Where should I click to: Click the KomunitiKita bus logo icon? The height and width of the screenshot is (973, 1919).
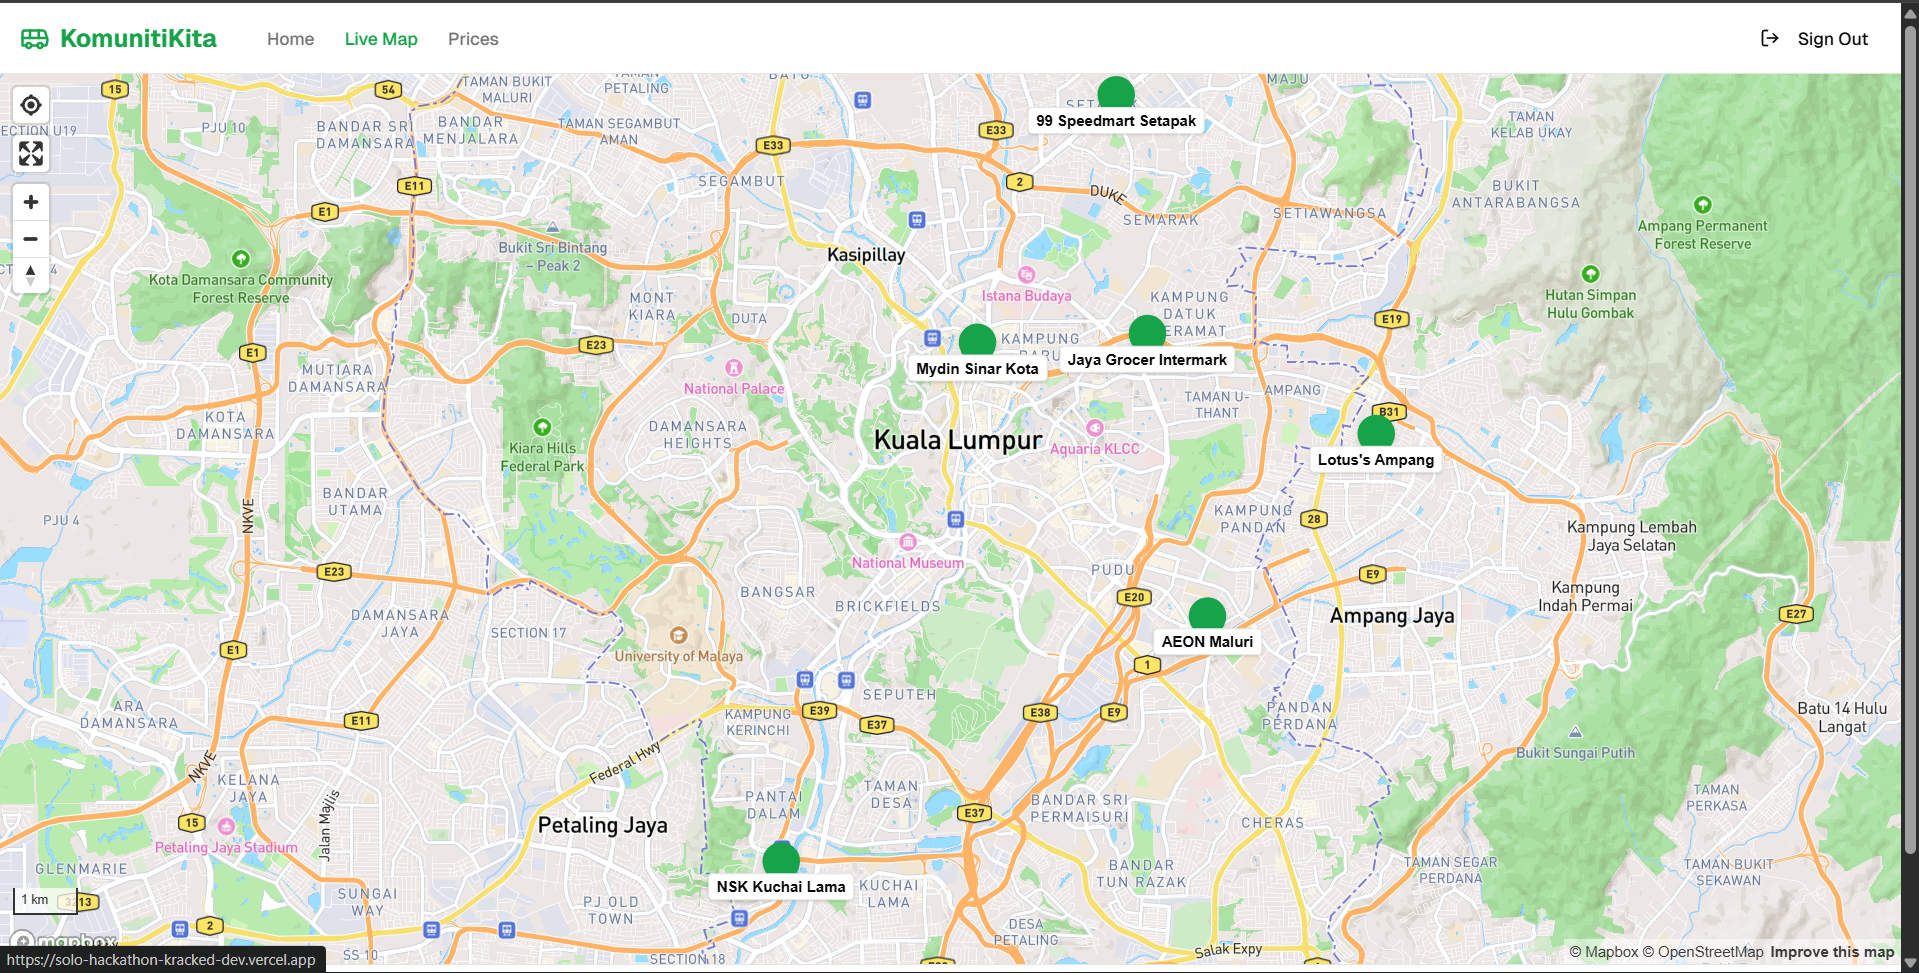(35, 39)
